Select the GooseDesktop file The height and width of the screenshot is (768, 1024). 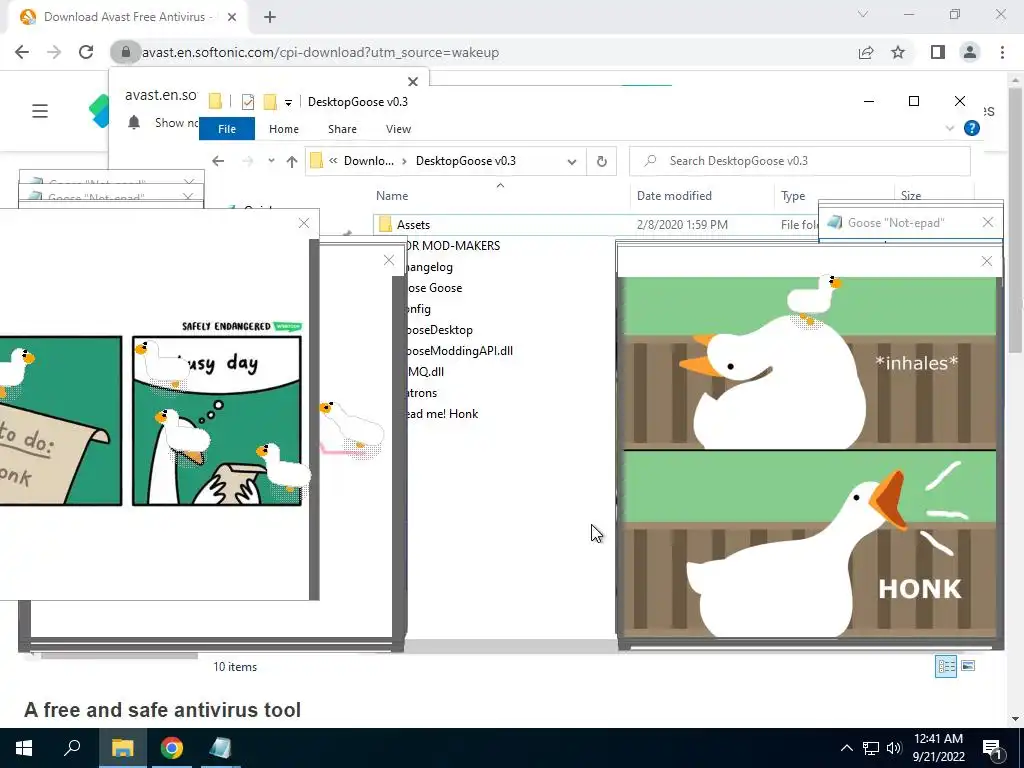[x=438, y=330]
